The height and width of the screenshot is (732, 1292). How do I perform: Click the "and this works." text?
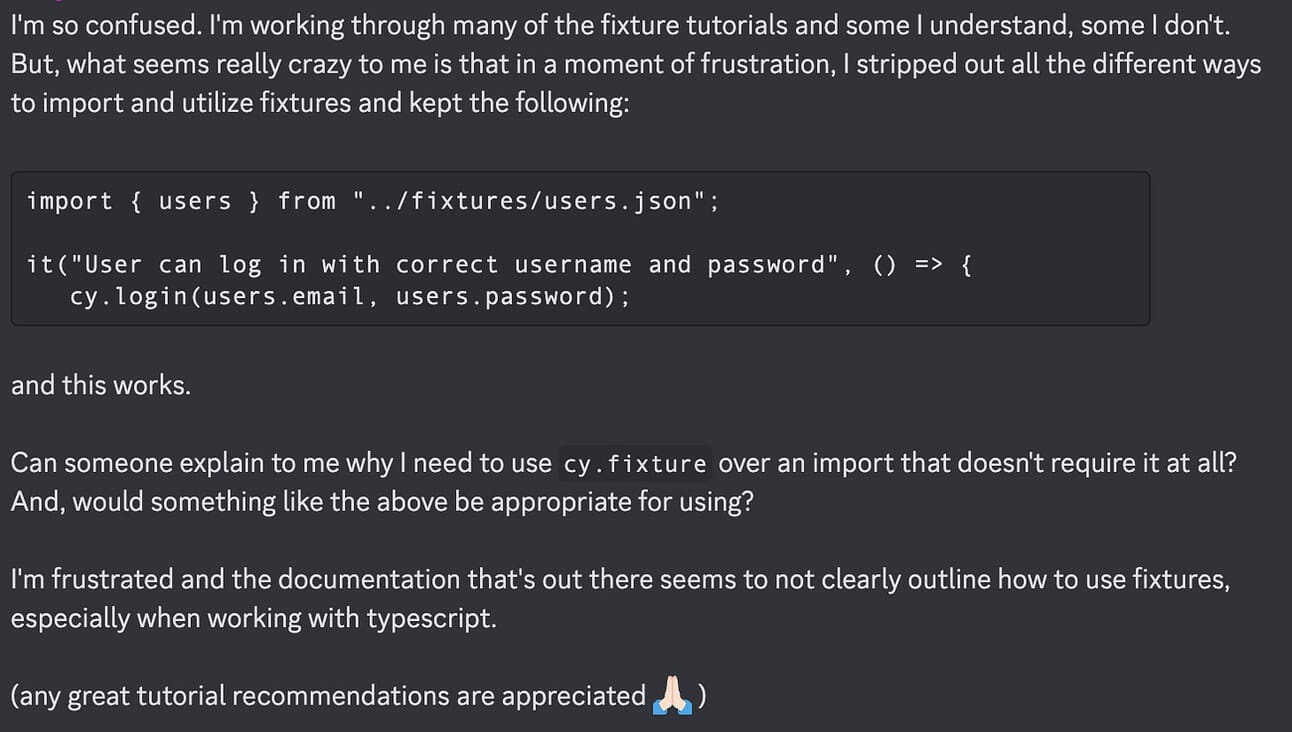point(101,385)
